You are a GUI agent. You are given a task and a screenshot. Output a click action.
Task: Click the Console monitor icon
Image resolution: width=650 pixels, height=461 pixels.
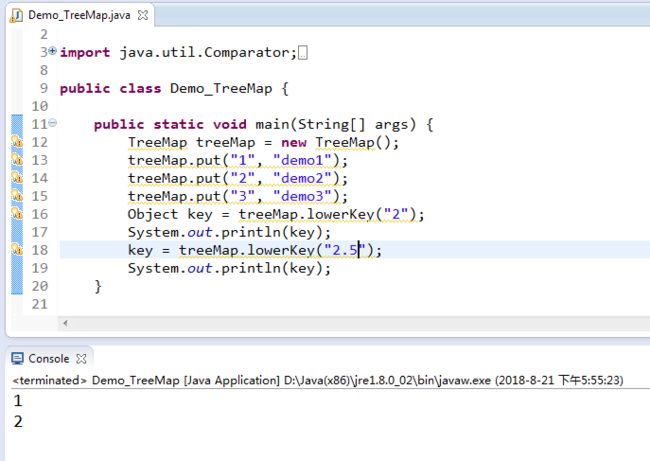pos(17,359)
